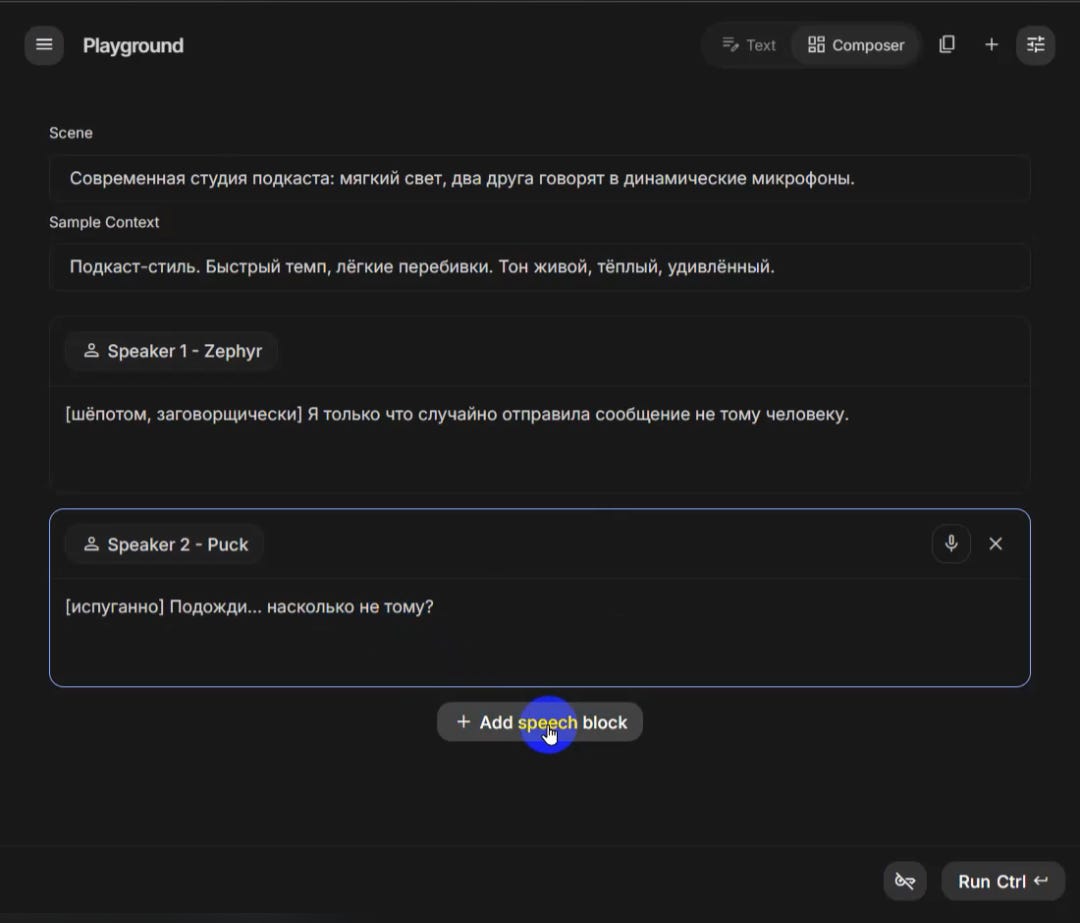Click the Scene description input field
The height and width of the screenshot is (923, 1080).
539,178
